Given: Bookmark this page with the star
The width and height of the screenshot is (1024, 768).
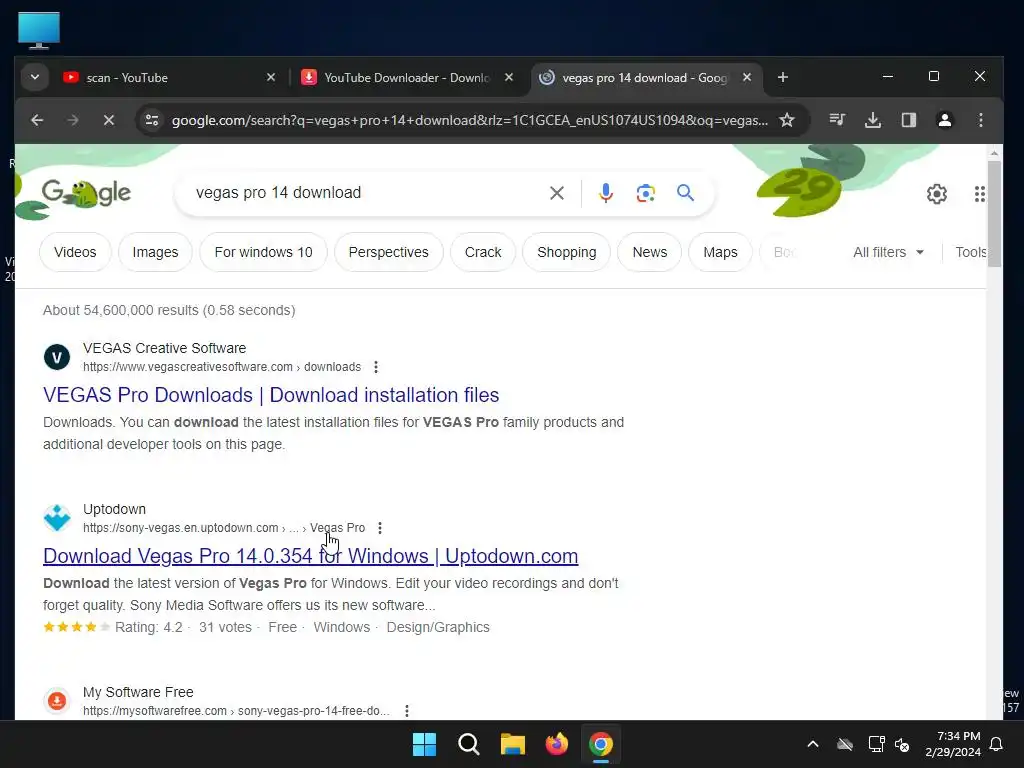Looking at the screenshot, I should [787, 120].
